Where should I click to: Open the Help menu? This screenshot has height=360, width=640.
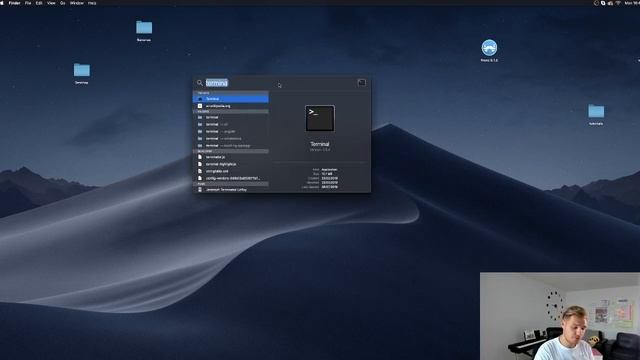pyautogui.click(x=92, y=3)
